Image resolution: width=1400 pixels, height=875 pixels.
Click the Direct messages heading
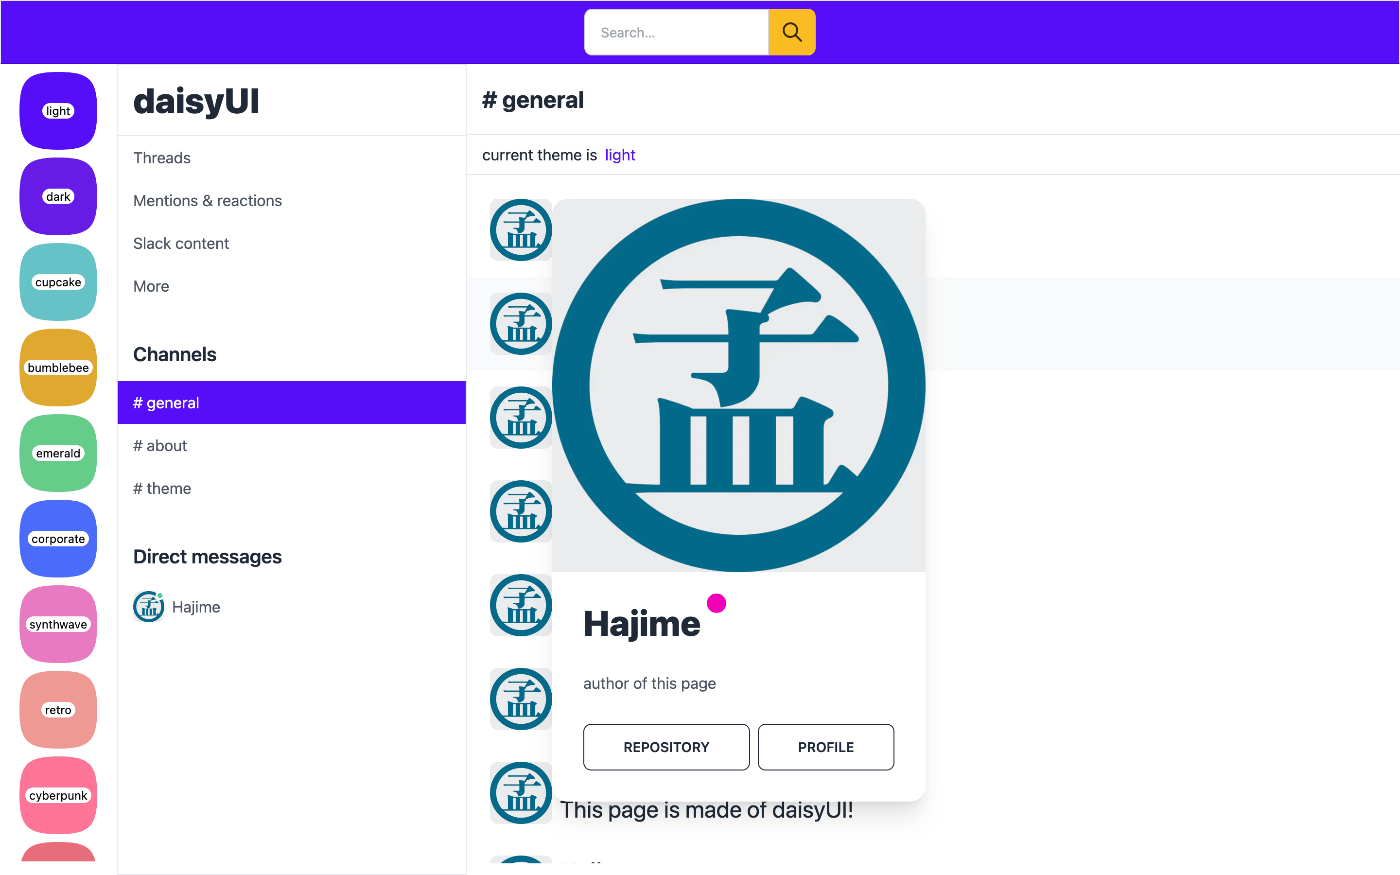coord(208,557)
